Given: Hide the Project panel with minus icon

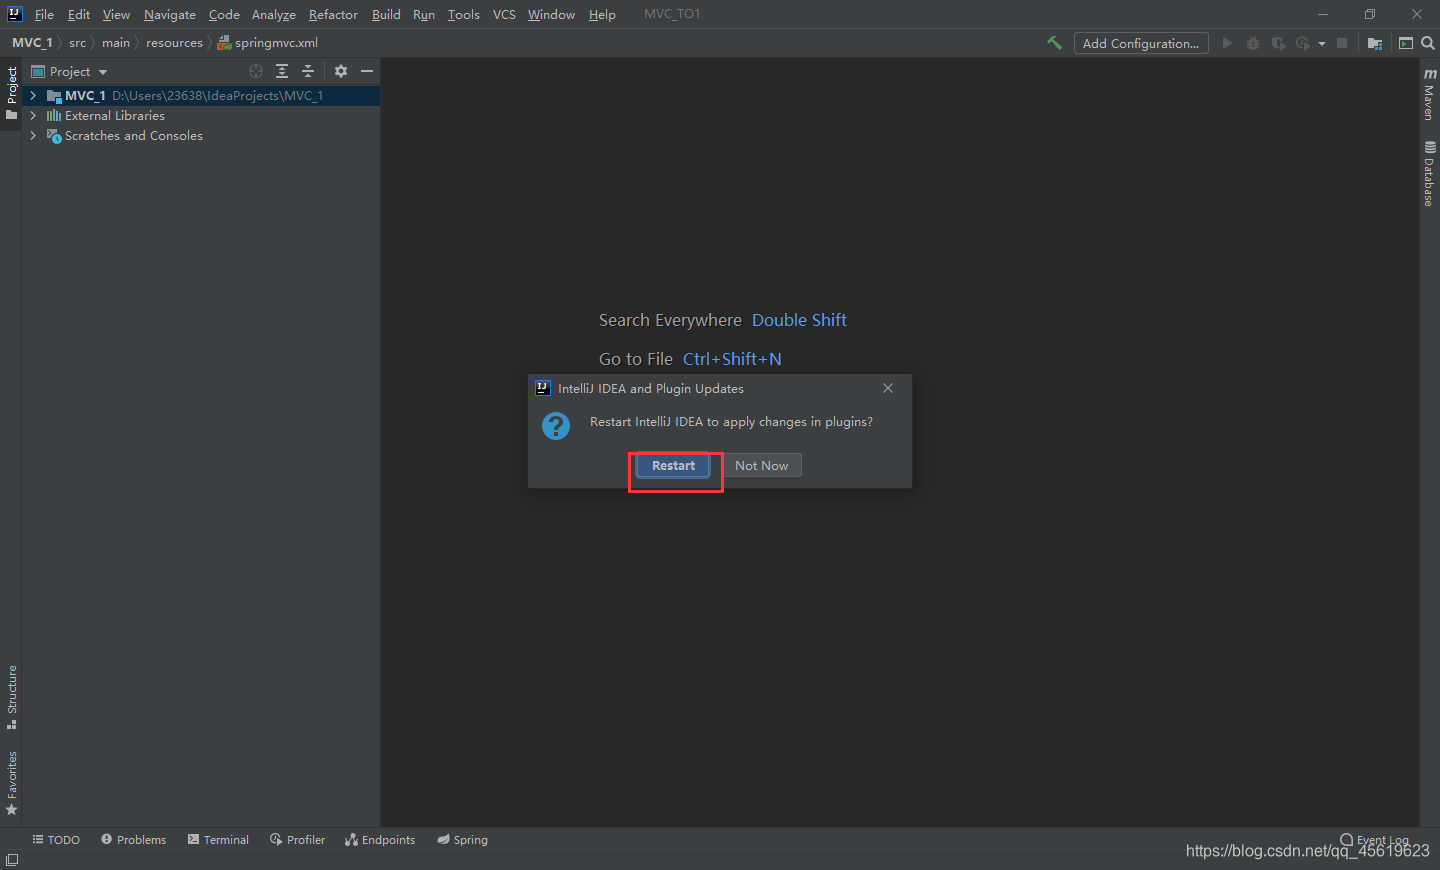Looking at the screenshot, I should point(367,71).
